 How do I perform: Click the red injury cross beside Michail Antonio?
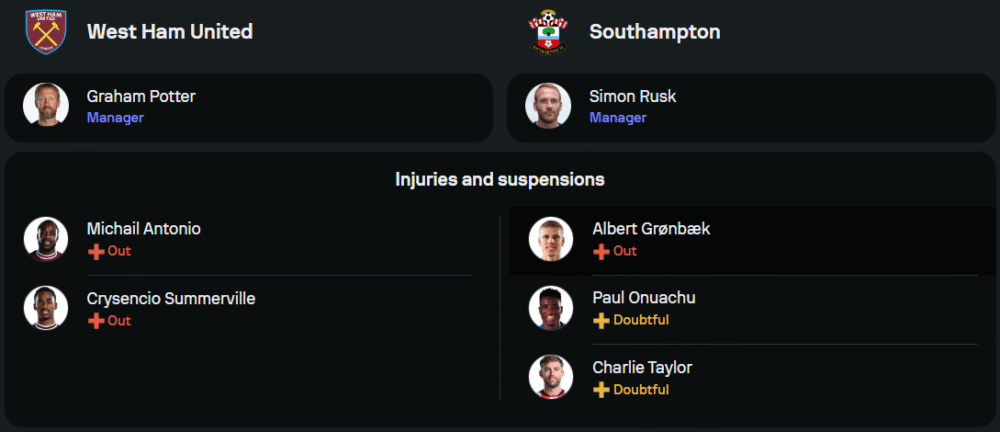pos(96,251)
